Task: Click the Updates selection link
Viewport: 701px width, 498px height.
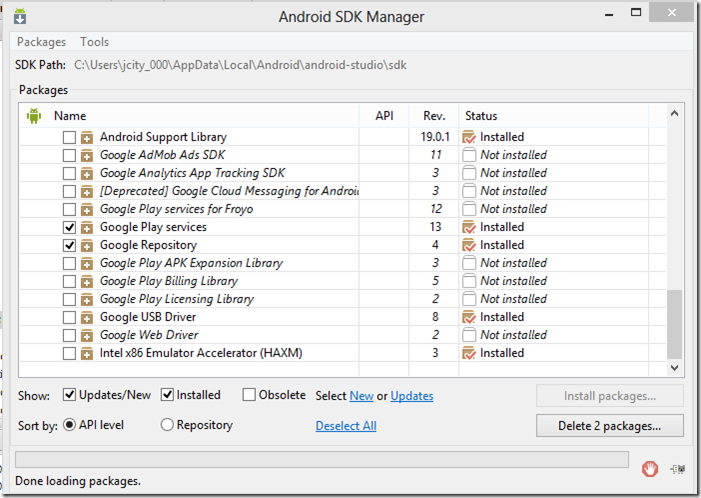Action: click(x=412, y=396)
